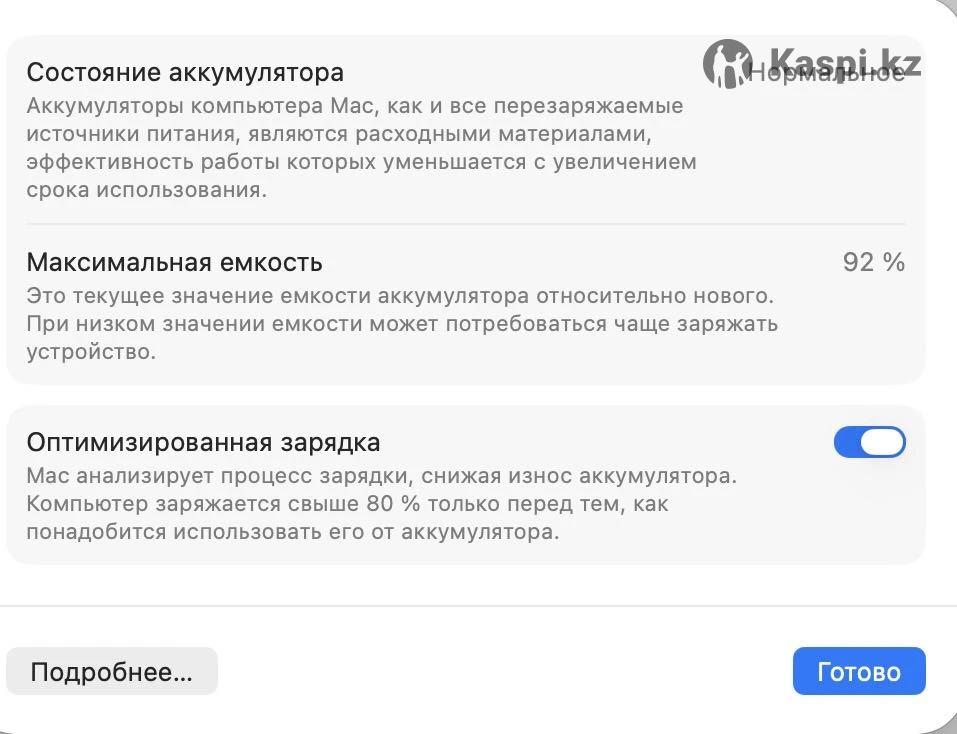Image resolution: width=957 pixels, height=734 pixels.
Task: Click the Подробнее... button
Action: pos(111,672)
